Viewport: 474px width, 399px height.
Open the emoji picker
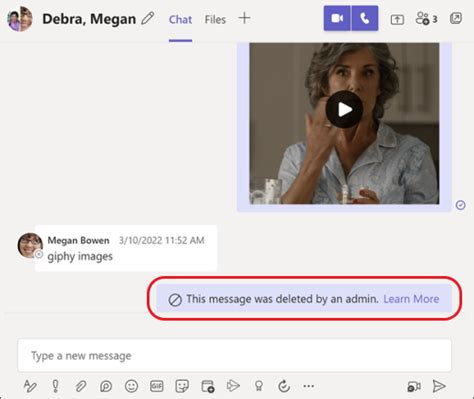(131, 386)
